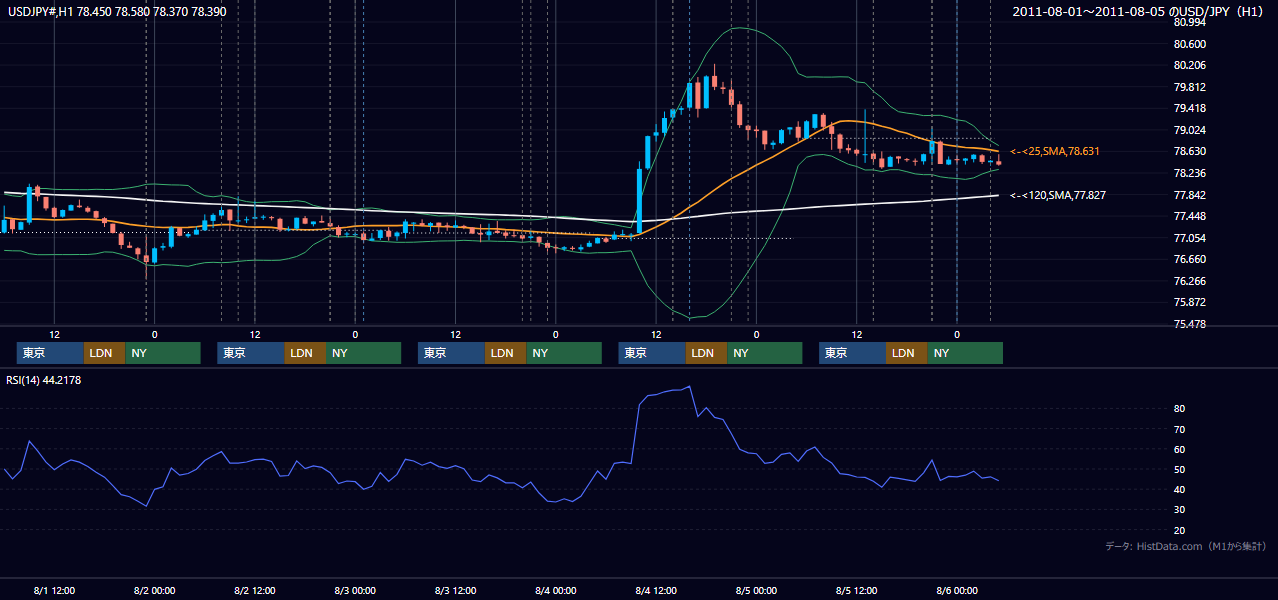Click the RSI scale value 70
The image size is (1278, 600).
[1179, 429]
